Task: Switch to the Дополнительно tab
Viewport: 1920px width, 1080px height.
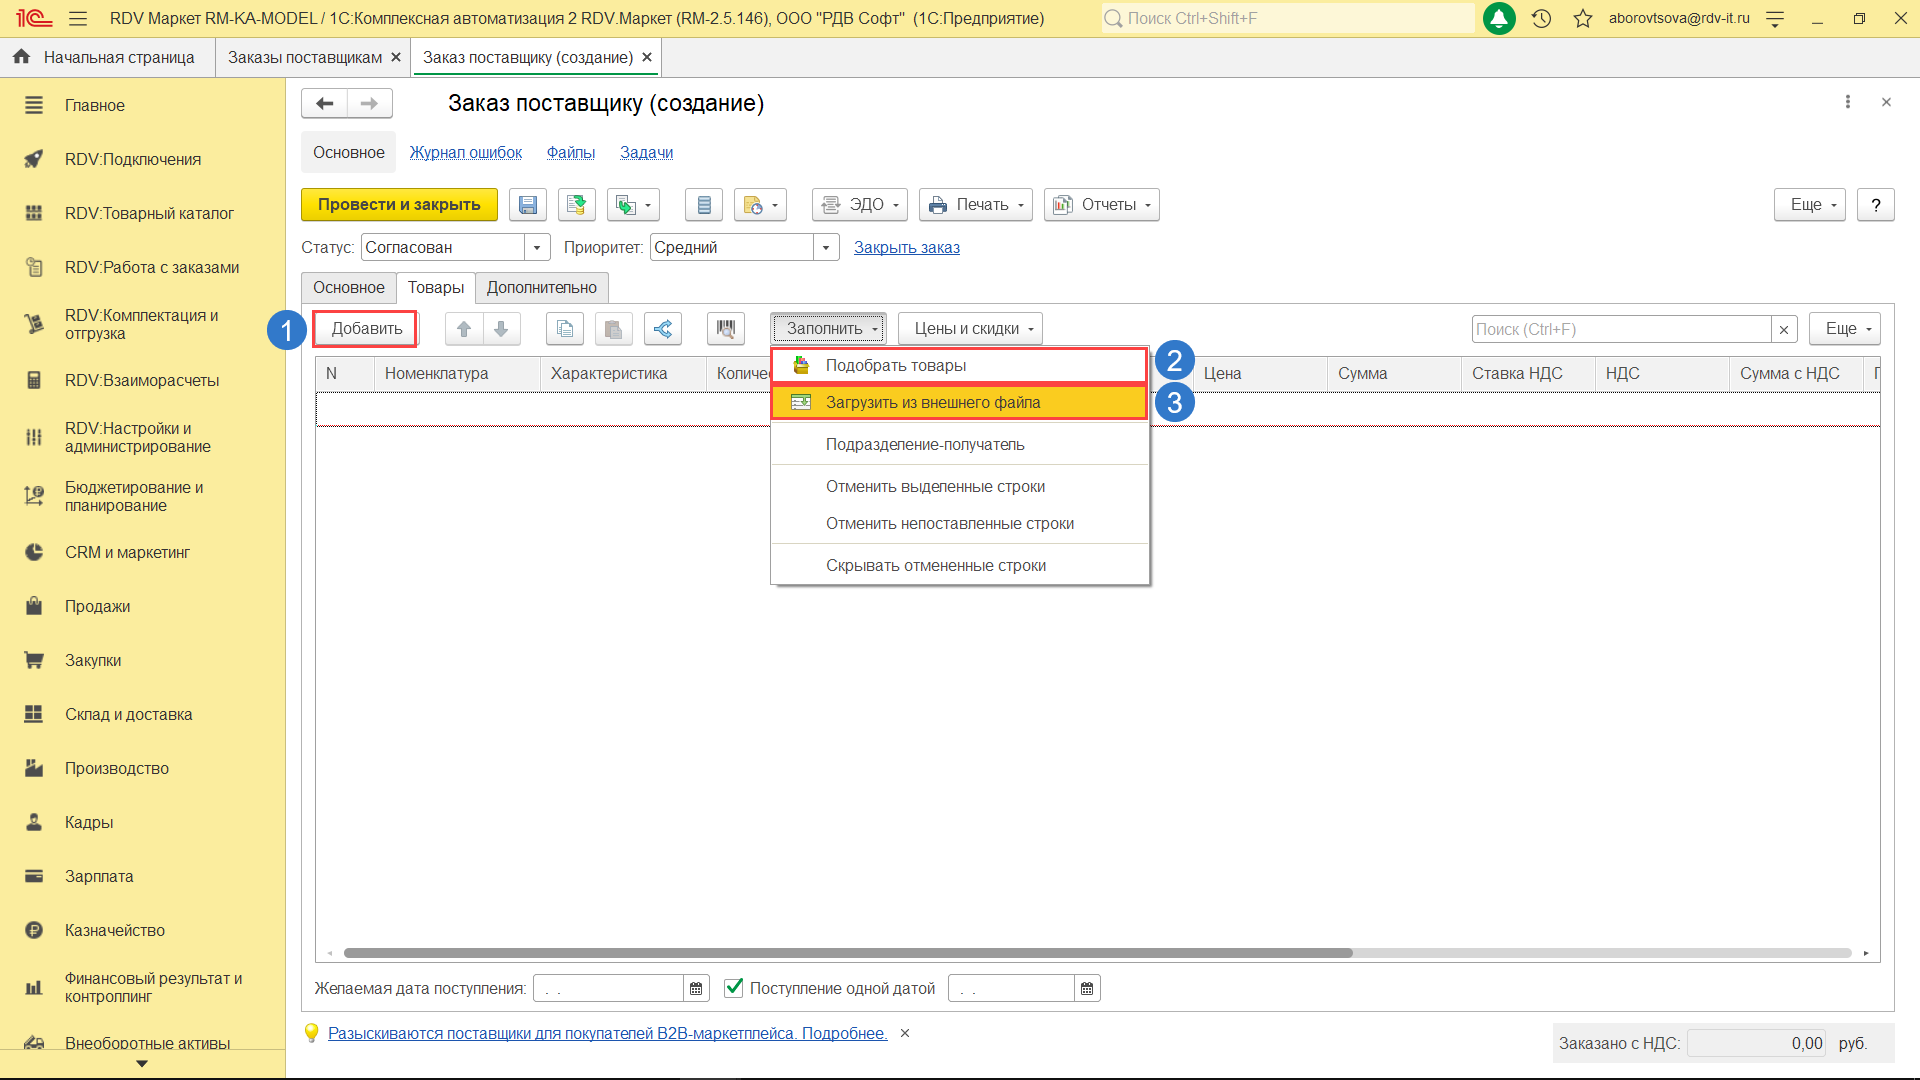Action: click(x=541, y=288)
